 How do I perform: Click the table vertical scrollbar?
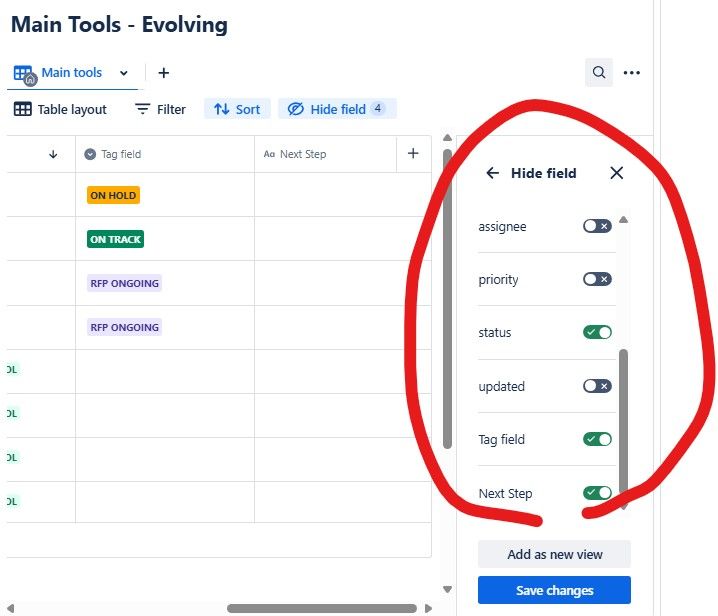[x=447, y=298]
